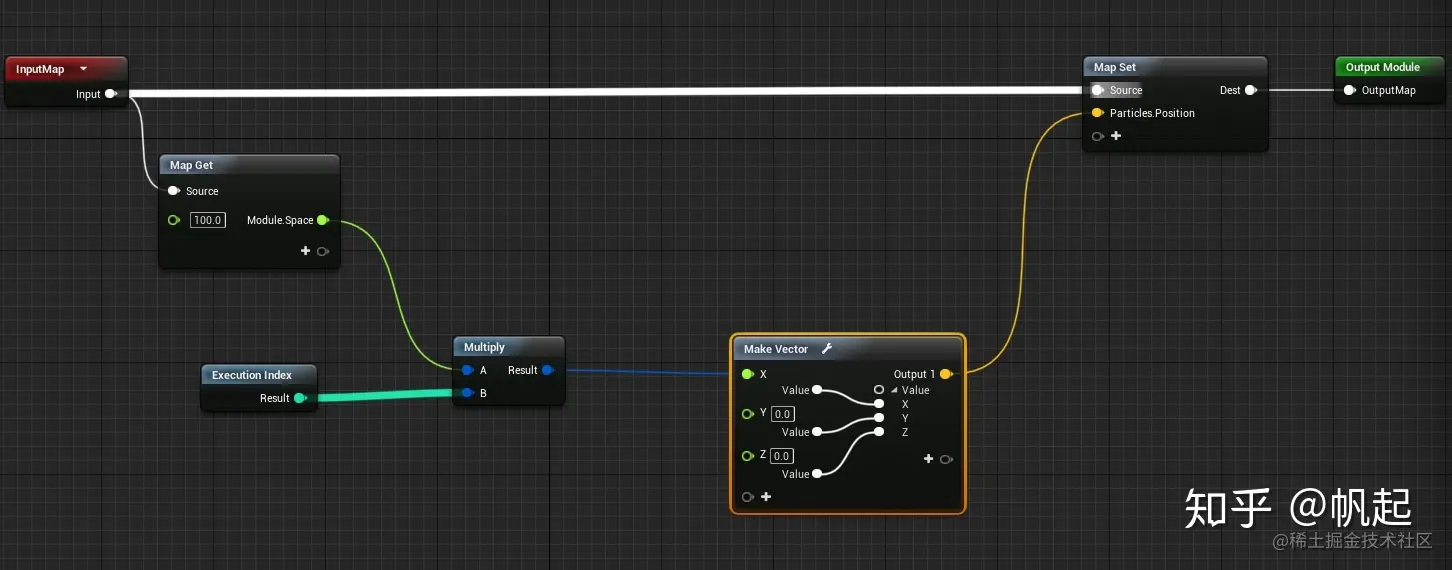Click the Particles.Position pin on Map Set
Viewport: 1452px width, 570px height.
point(1098,113)
